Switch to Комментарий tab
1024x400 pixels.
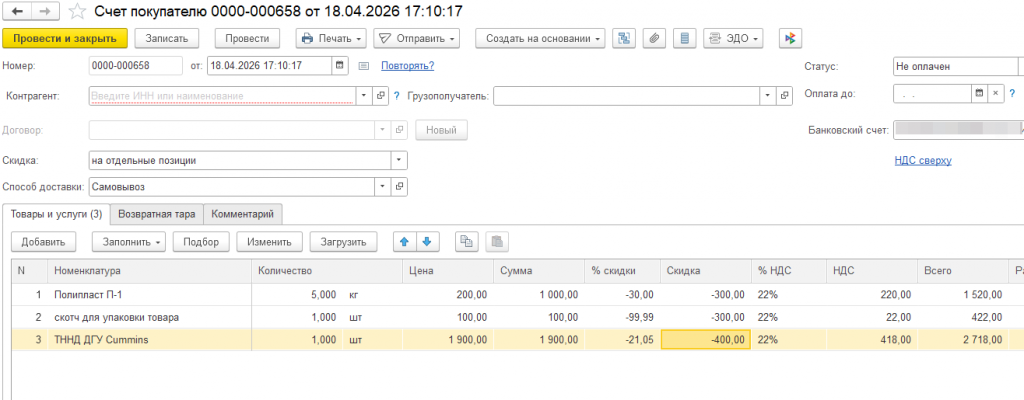pyautogui.click(x=243, y=214)
